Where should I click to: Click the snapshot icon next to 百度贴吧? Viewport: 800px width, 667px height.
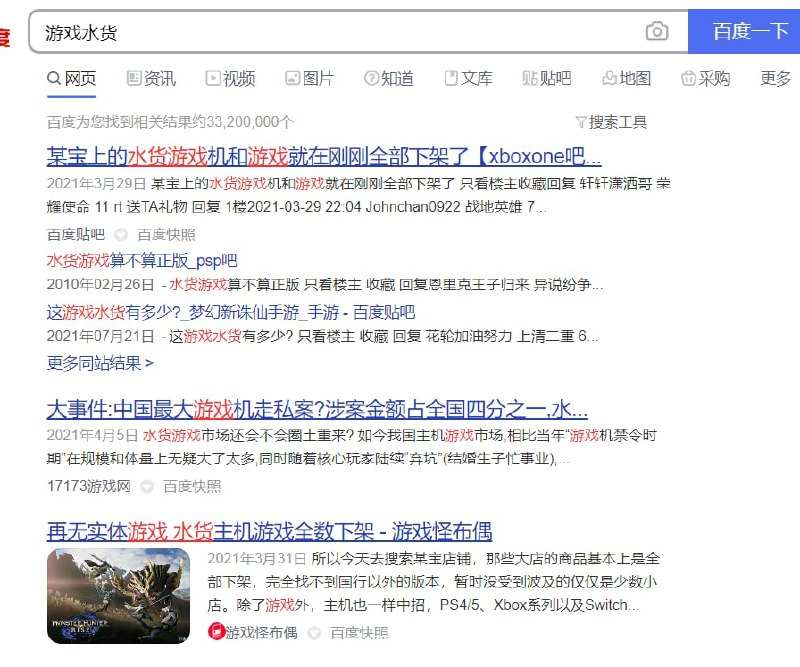tap(121, 235)
